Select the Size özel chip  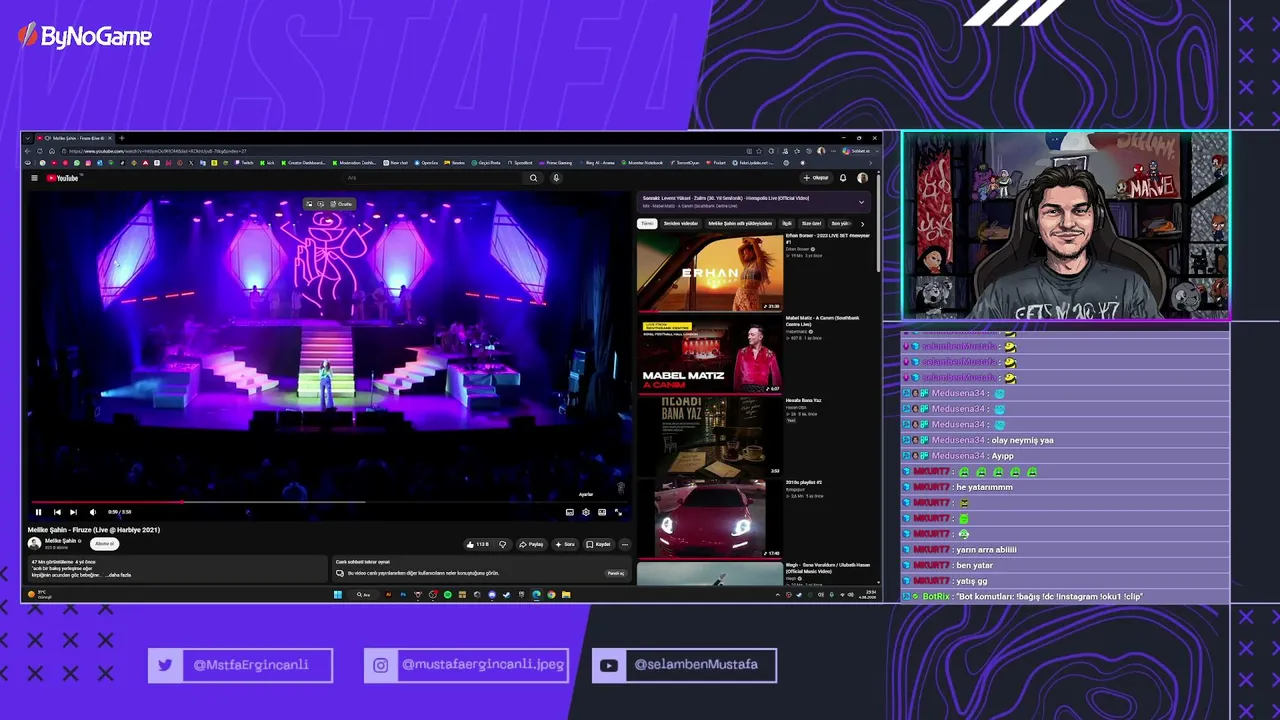click(811, 224)
